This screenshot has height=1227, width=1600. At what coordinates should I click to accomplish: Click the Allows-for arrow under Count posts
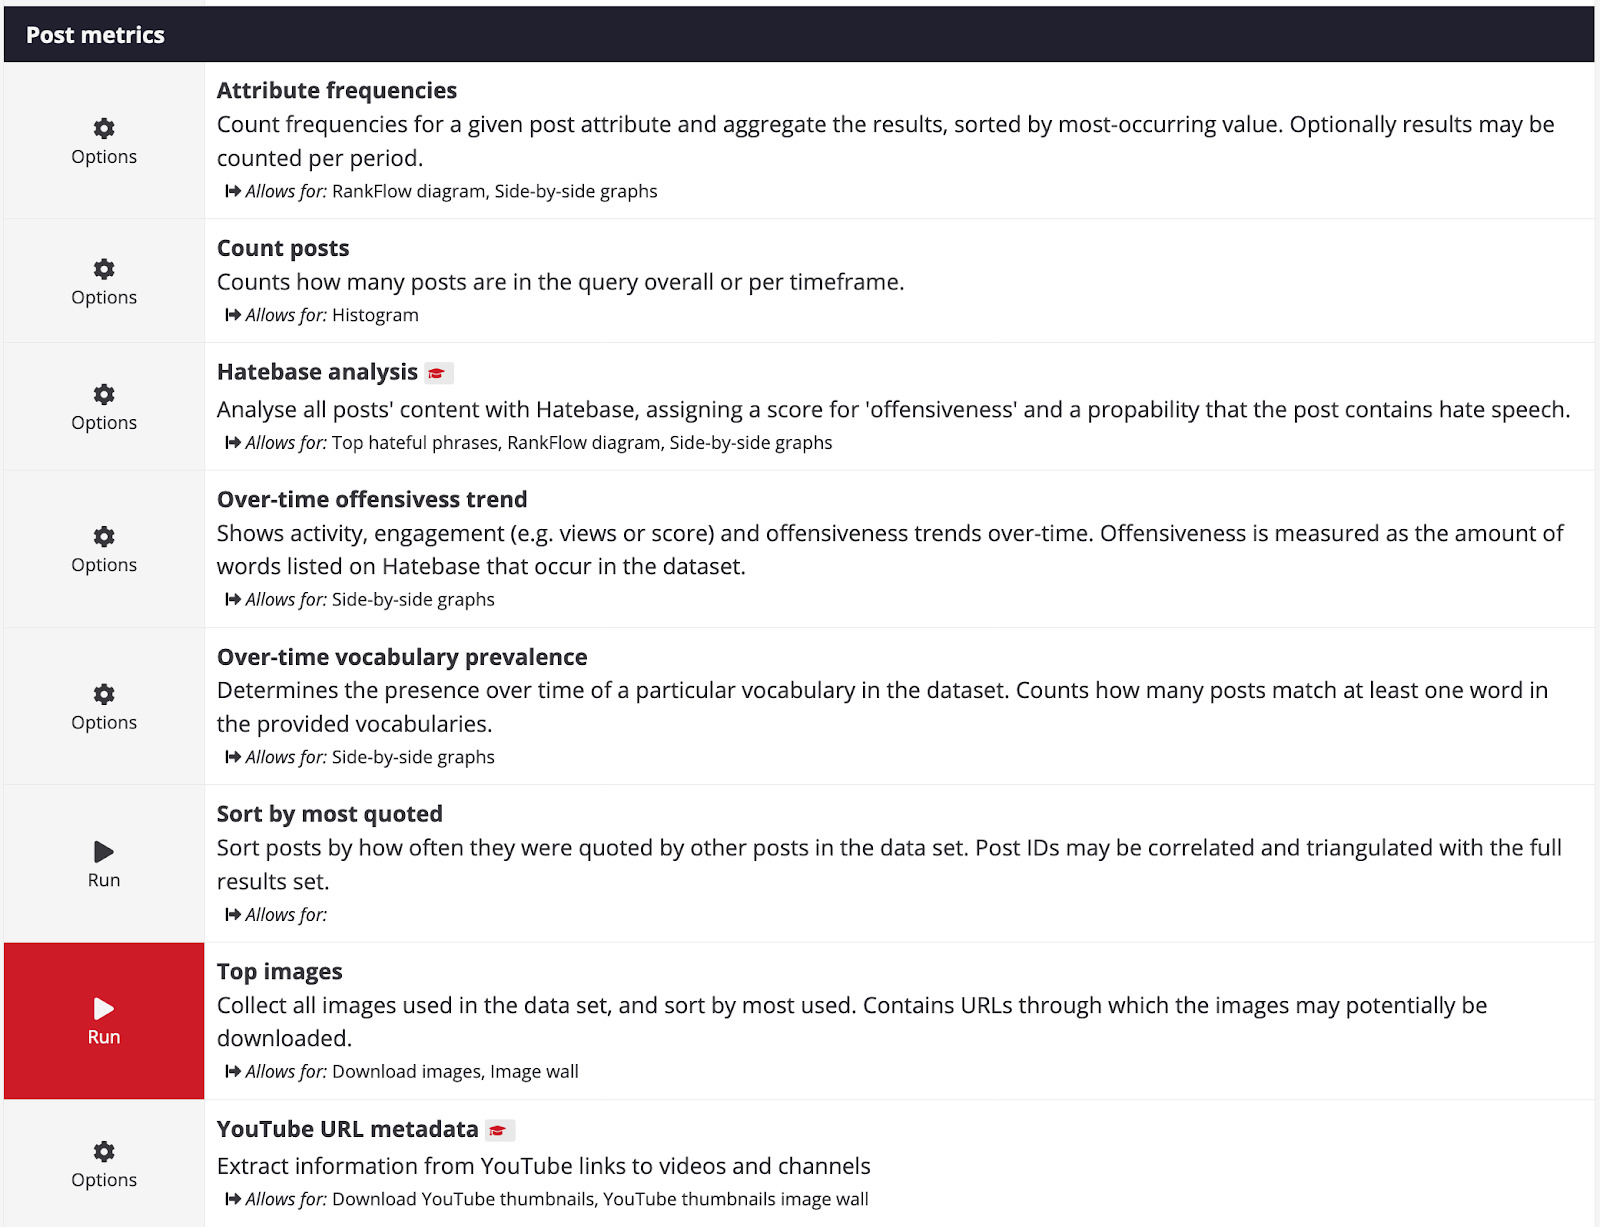click(233, 315)
